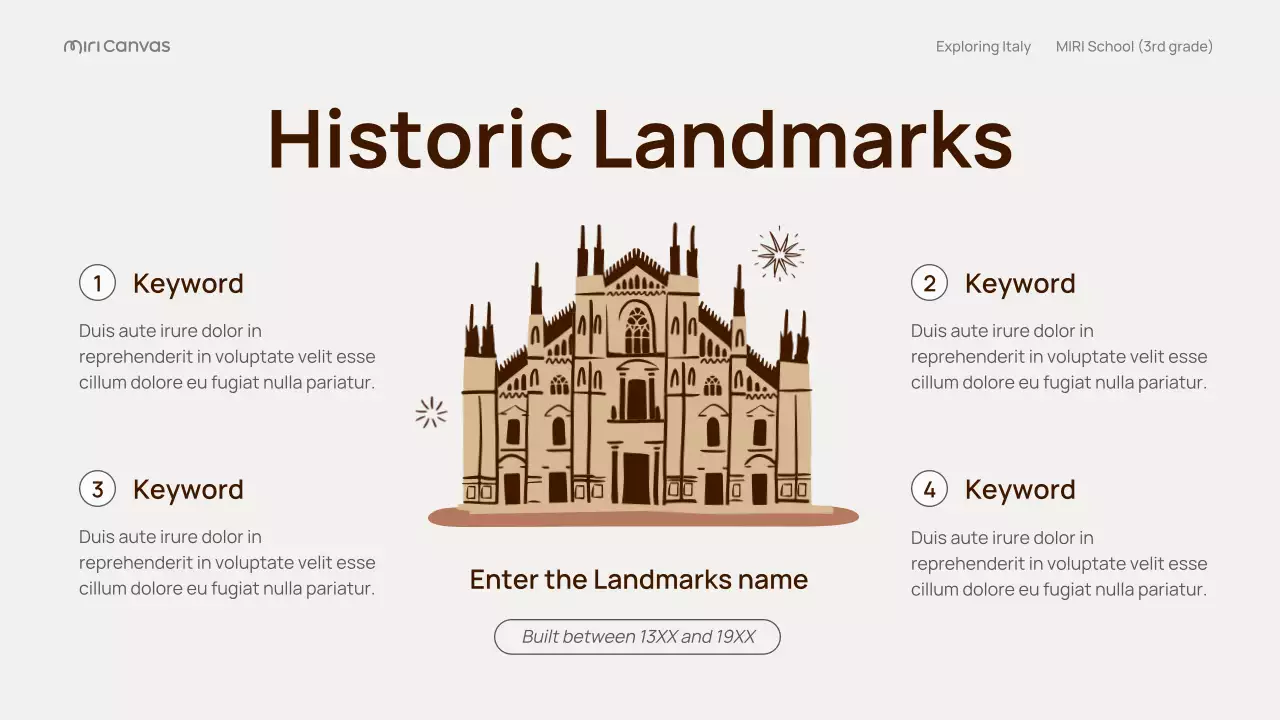The image size is (1280, 720).
Task: Click the large starburst decoration beside cathedral spires
Action: tap(778, 253)
